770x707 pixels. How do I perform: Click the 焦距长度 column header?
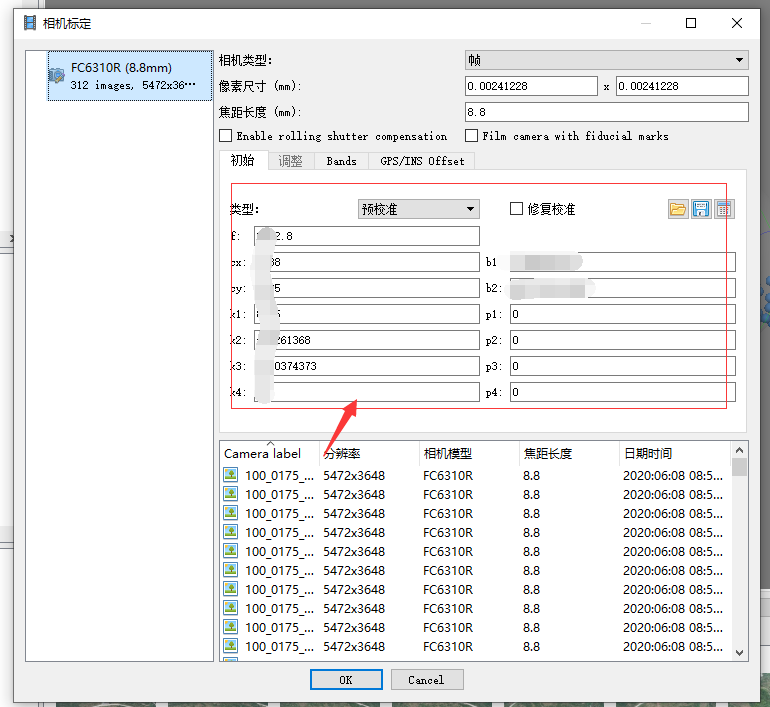coord(569,453)
